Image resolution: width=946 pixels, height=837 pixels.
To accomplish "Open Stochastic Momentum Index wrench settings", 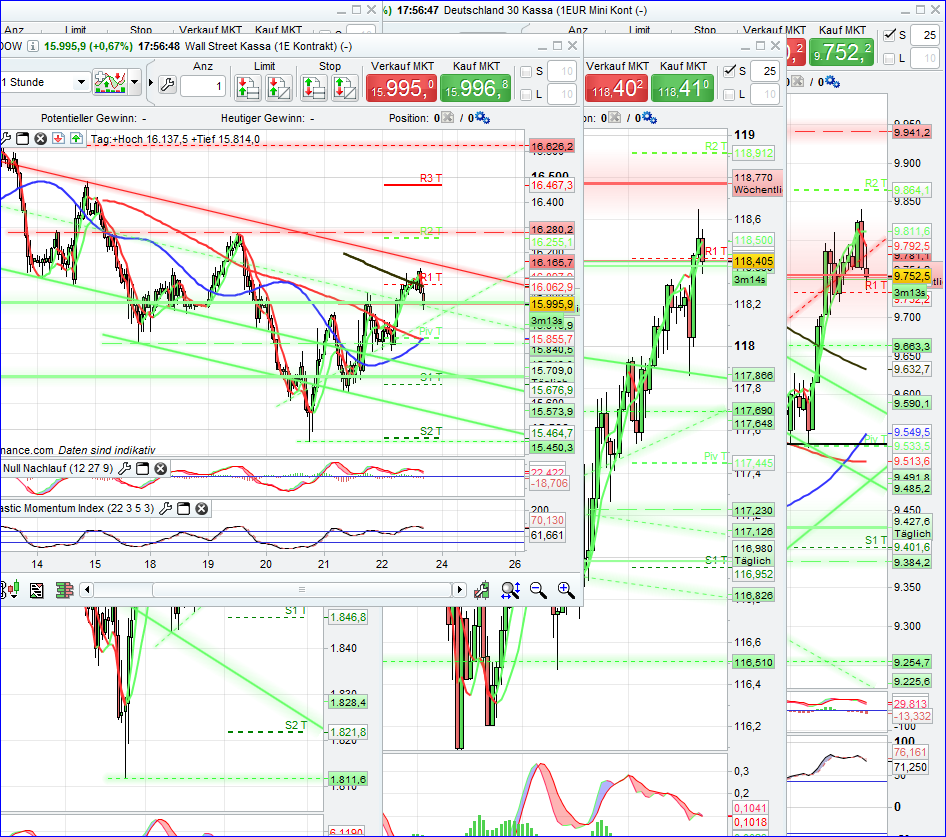I will (165, 509).
